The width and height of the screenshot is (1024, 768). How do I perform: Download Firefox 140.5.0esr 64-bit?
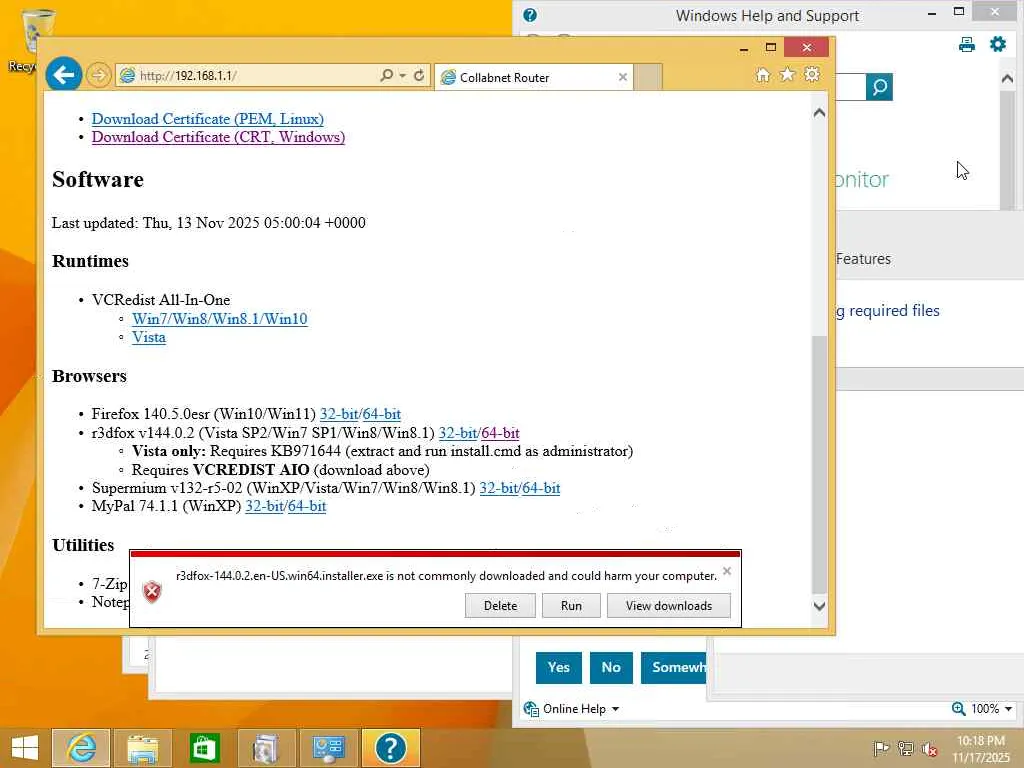(x=381, y=414)
